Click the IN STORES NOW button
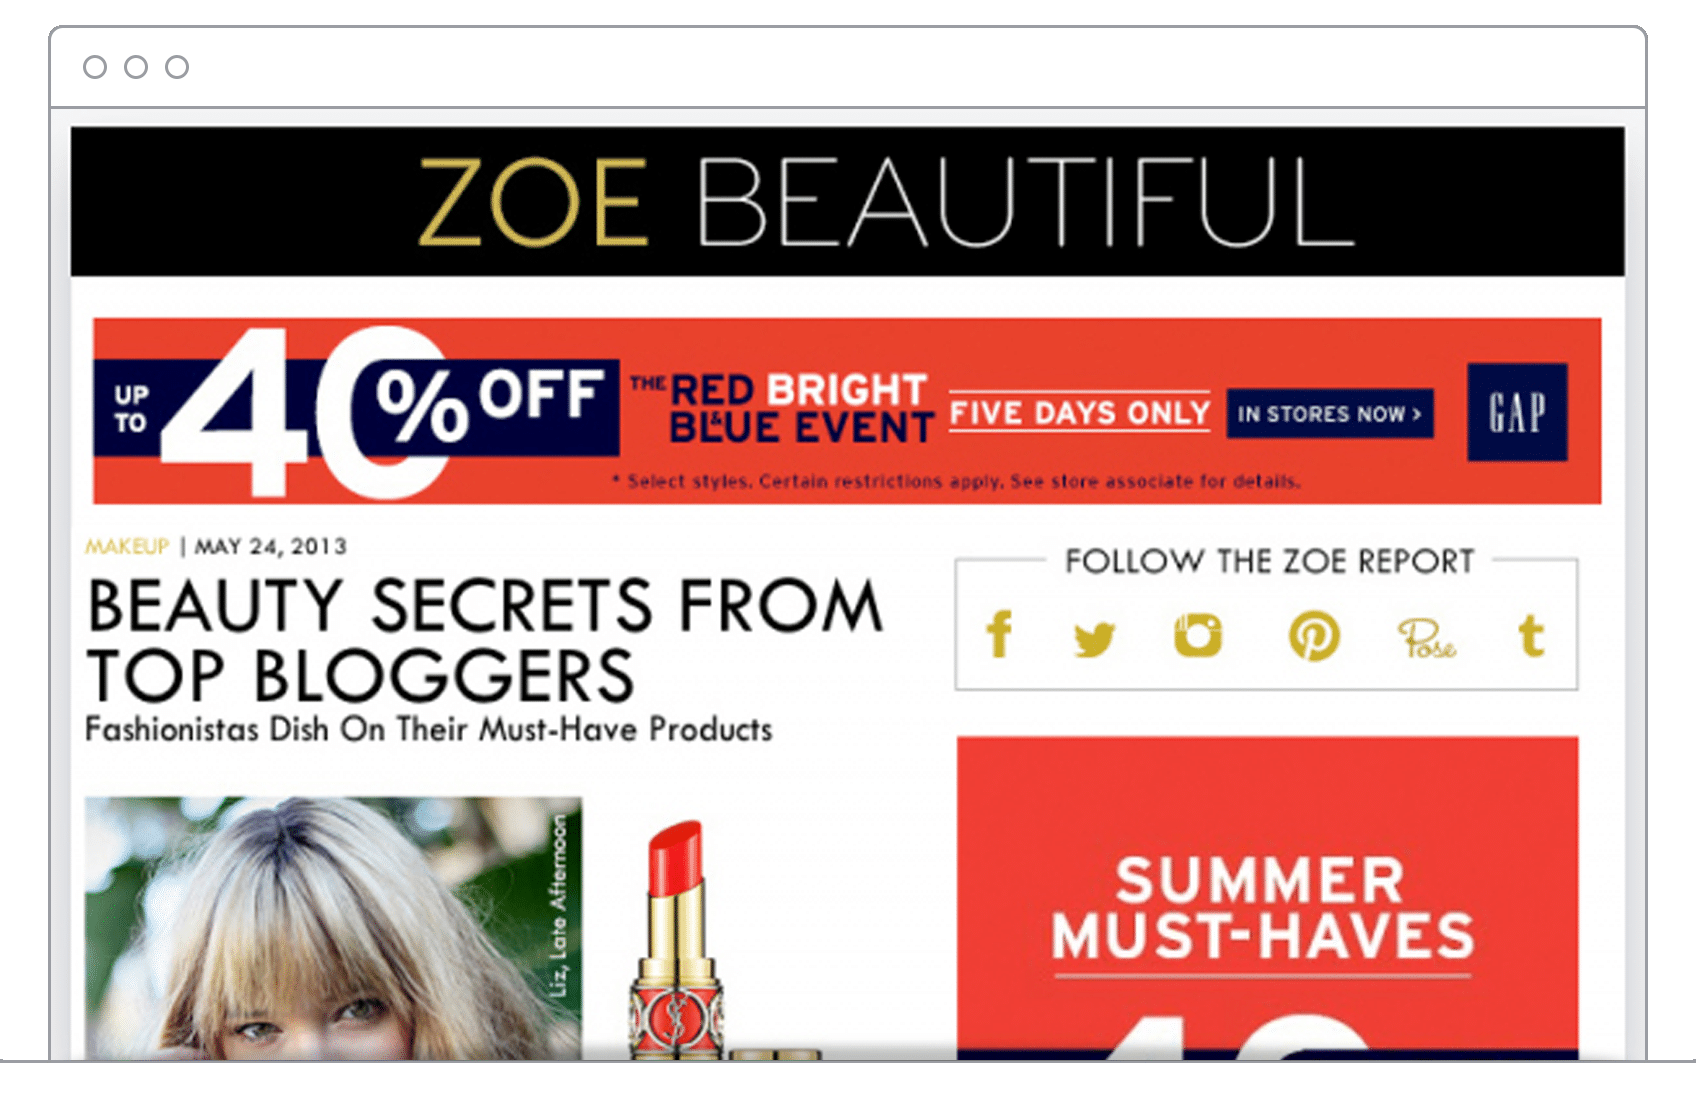Viewport: 1696px width, 1094px height. (1330, 414)
